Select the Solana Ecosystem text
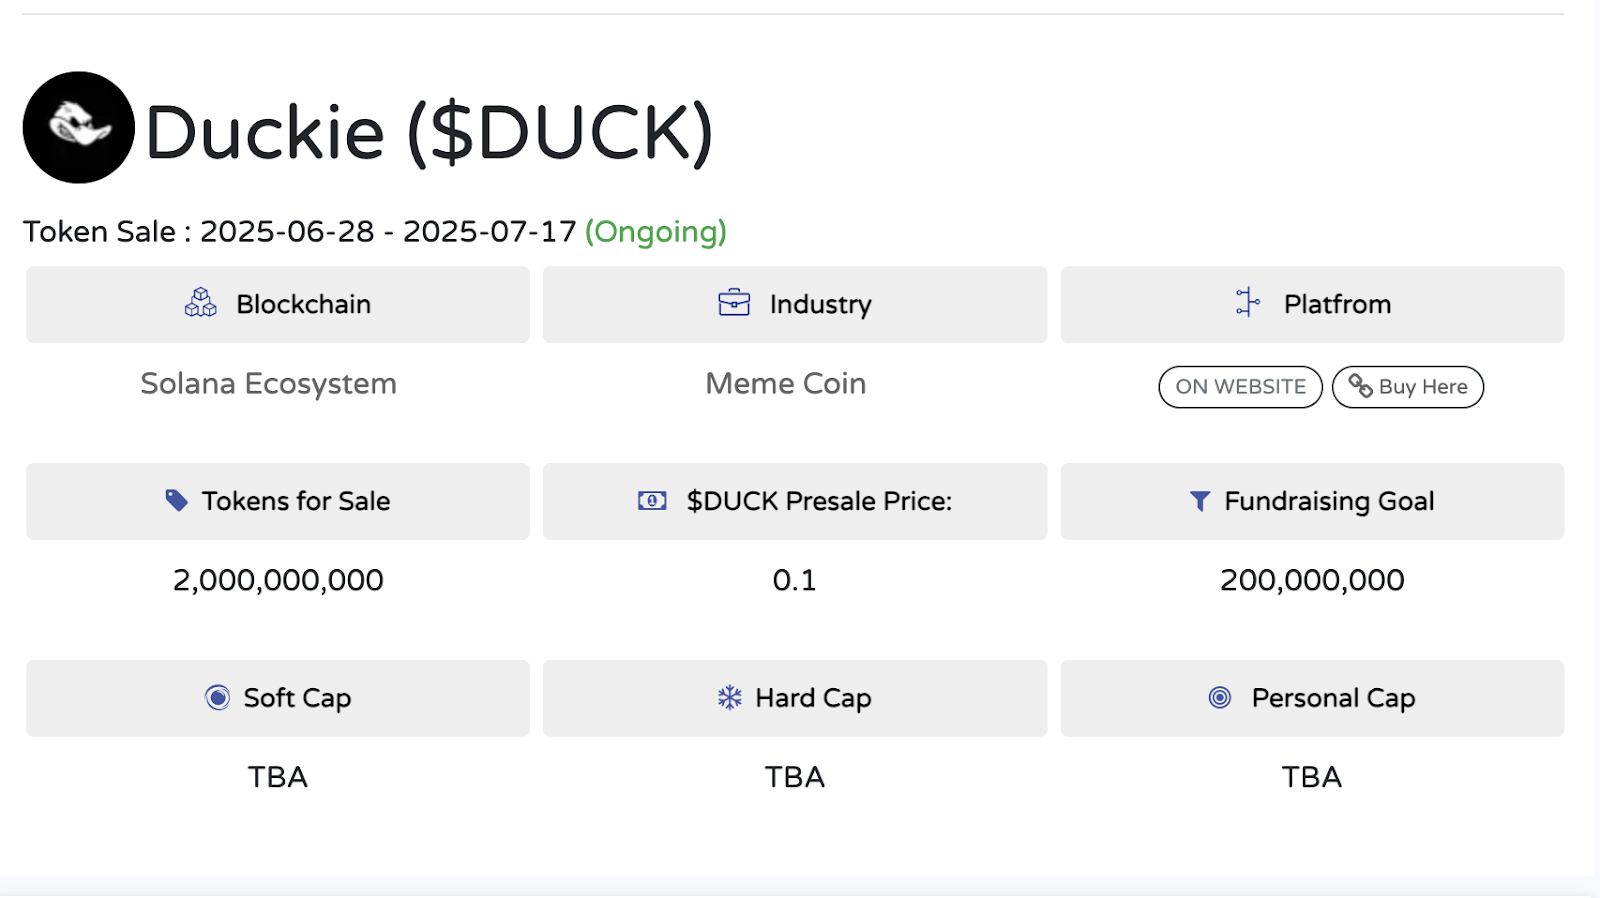Image resolution: width=1600 pixels, height=898 pixels. click(x=268, y=383)
